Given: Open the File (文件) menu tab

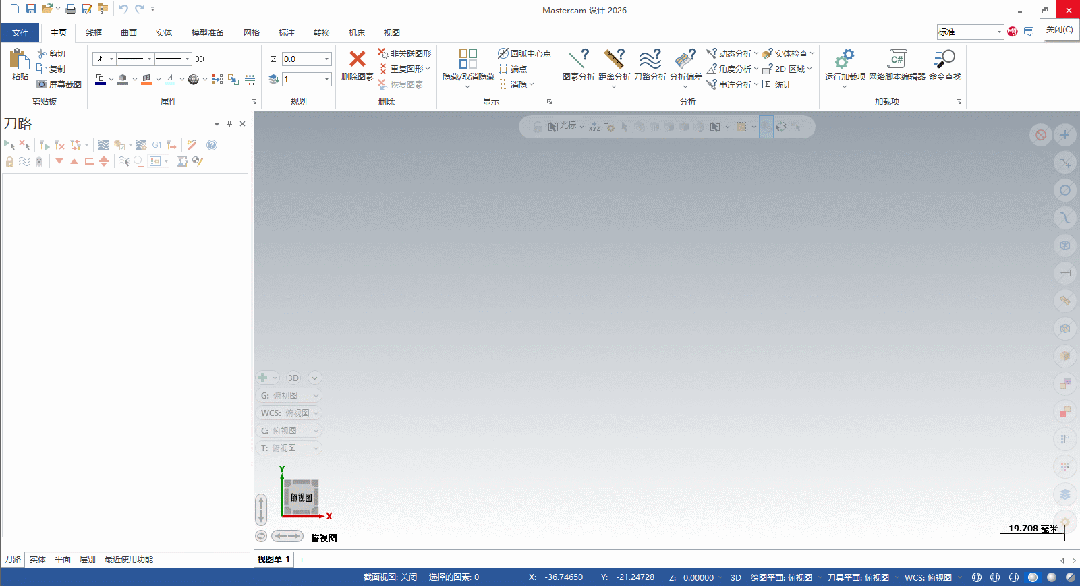Looking at the screenshot, I should 20,32.
